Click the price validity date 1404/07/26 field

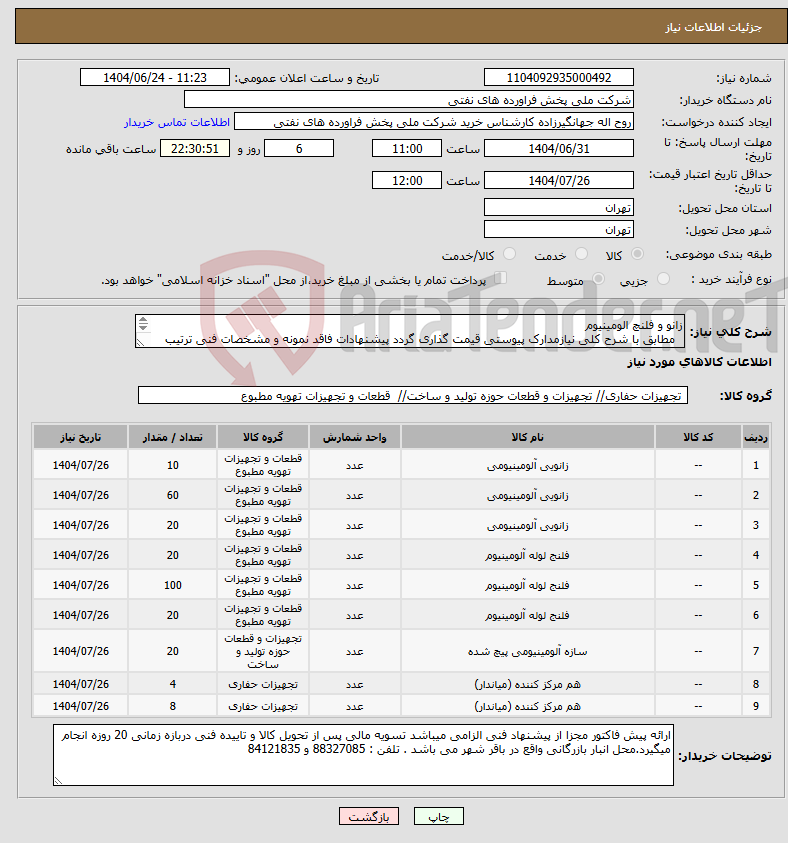pyautogui.click(x=558, y=180)
